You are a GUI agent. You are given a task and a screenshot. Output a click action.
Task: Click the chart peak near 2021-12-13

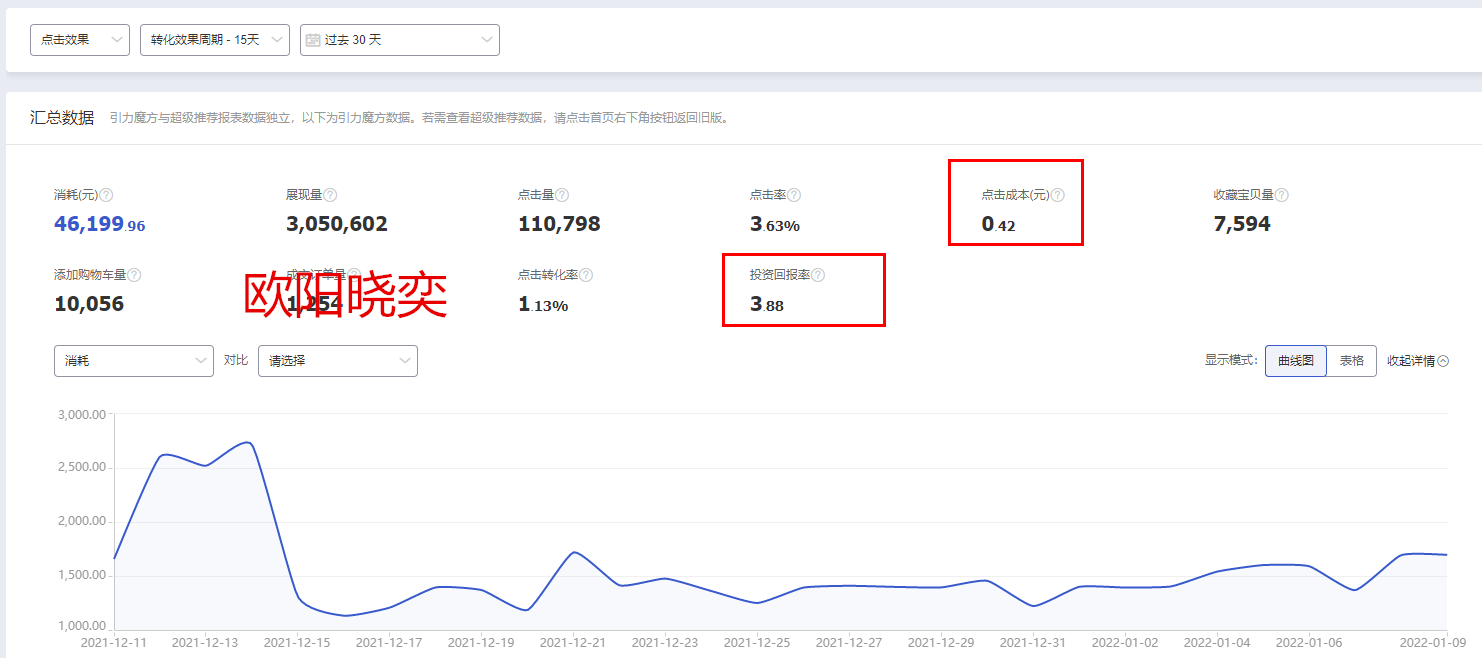coord(247,442)
